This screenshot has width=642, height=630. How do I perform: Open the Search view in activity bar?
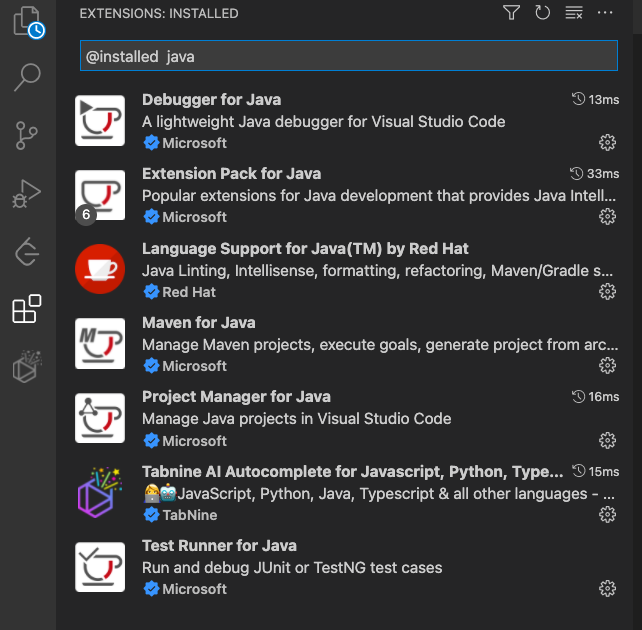coord(27,77)
